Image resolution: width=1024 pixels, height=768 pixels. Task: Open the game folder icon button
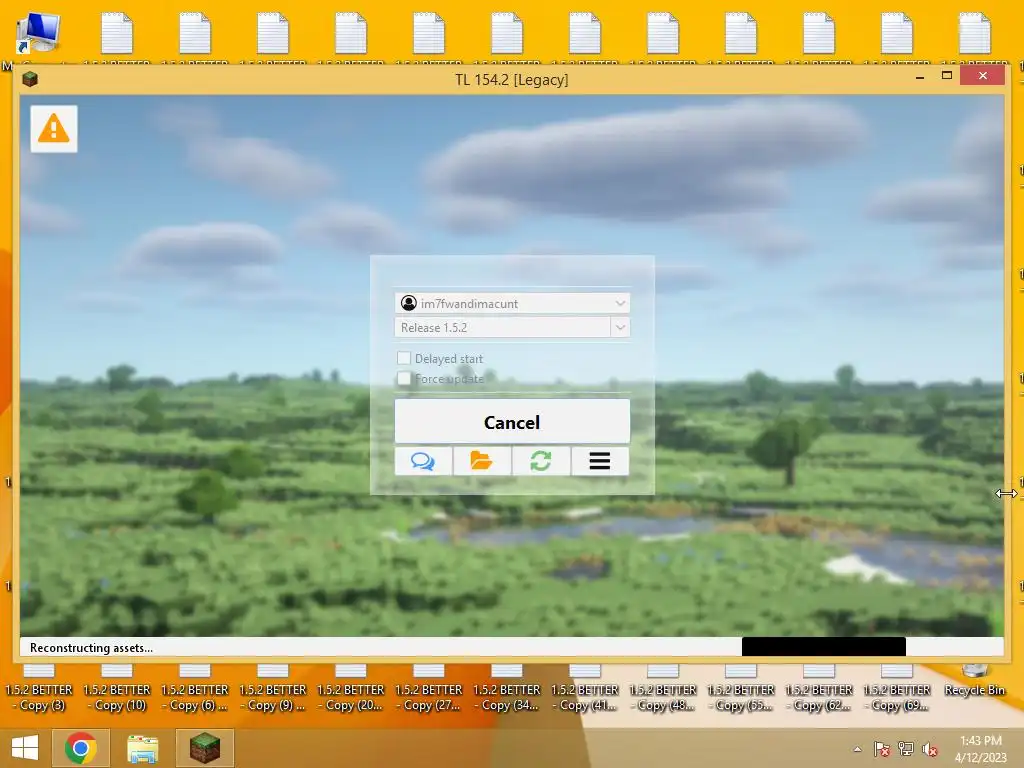pyautogui.click(x=482, y=461)
